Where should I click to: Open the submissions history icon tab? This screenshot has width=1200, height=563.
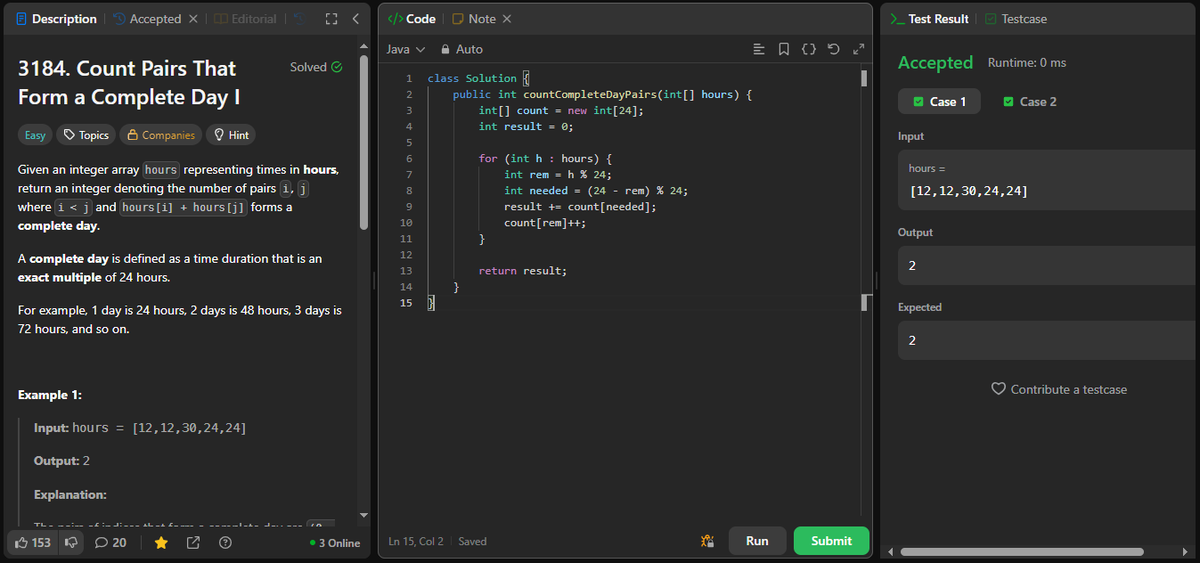[x=297, y=19]
